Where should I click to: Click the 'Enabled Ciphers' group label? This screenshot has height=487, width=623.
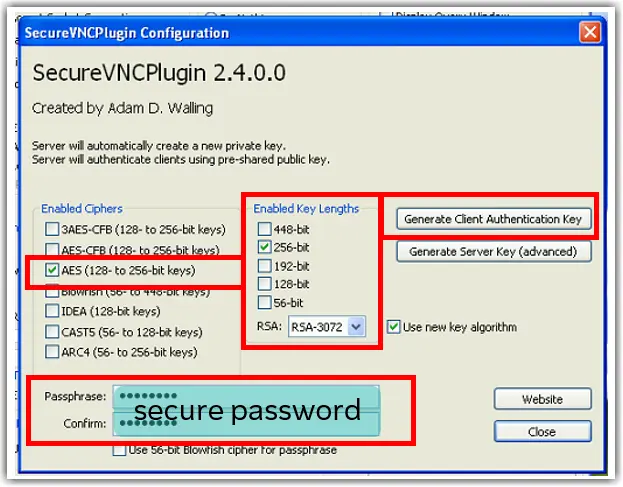coord(82,209)
